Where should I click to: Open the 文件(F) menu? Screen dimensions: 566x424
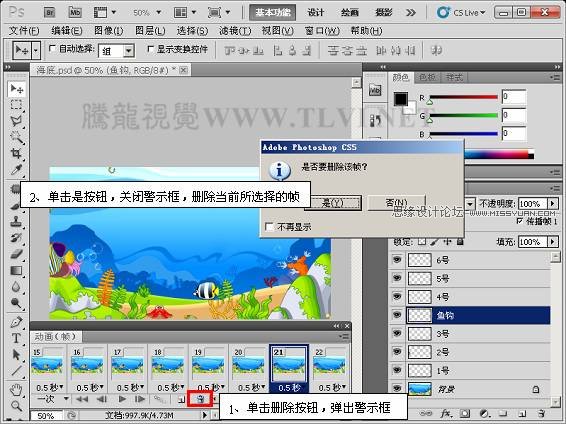coord(24,31)
